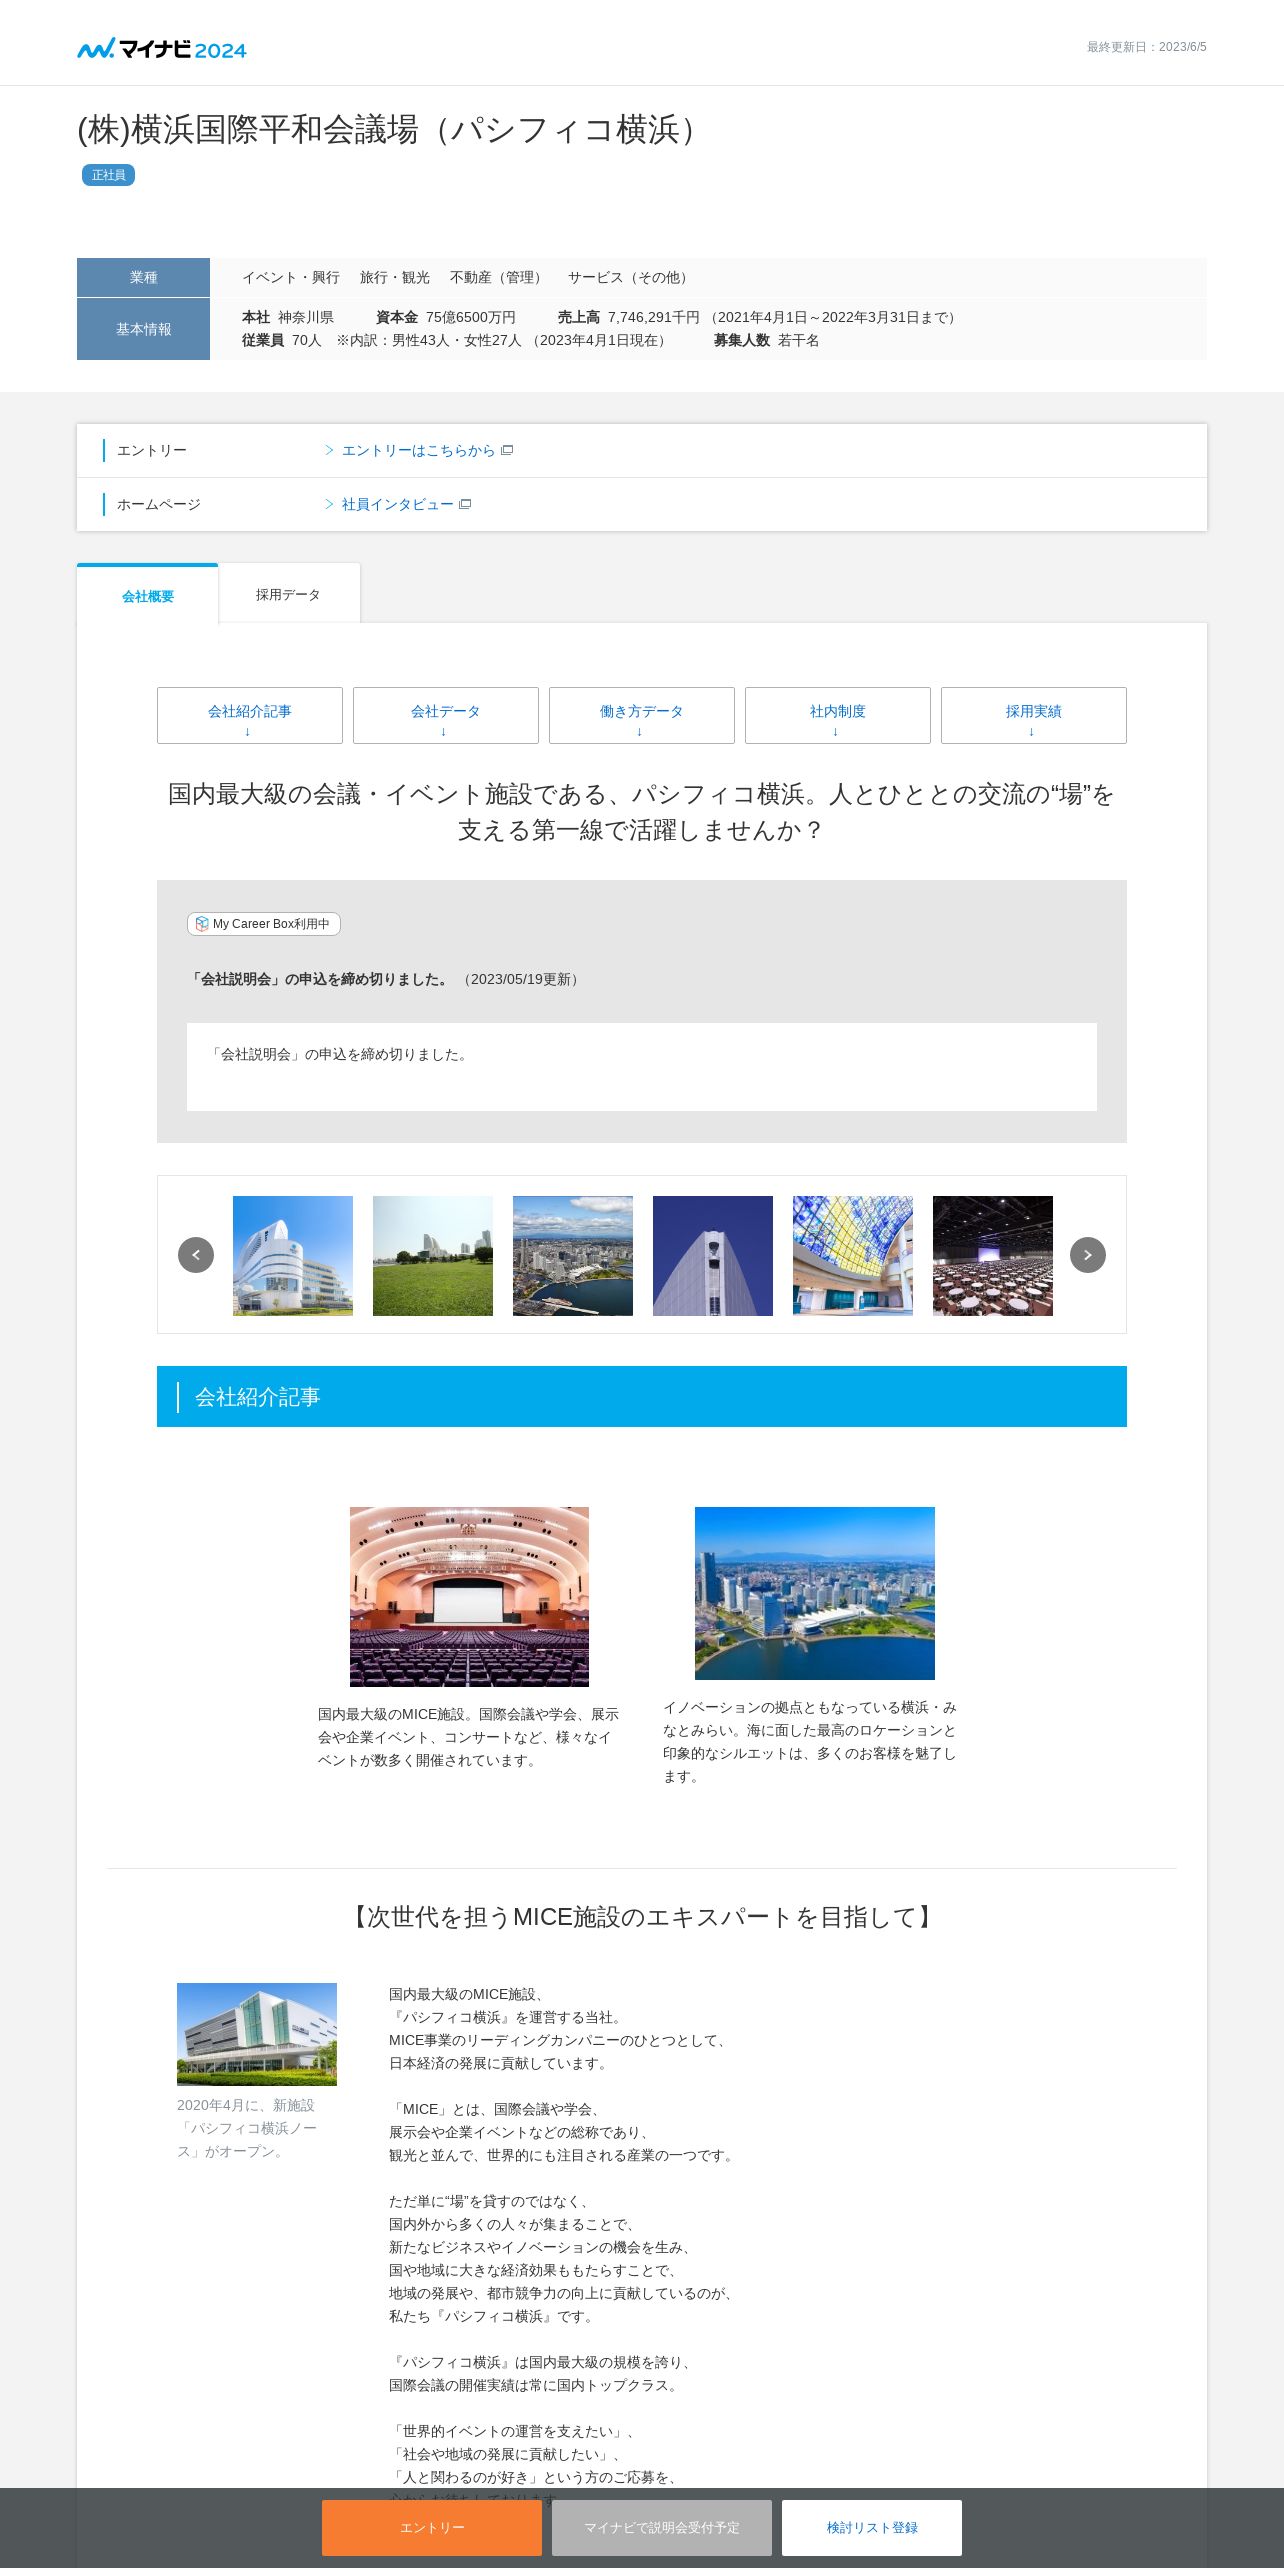Switch to the 会社概要 tab
Viewport: 1284px width, 2568px height.
[148, 595]
